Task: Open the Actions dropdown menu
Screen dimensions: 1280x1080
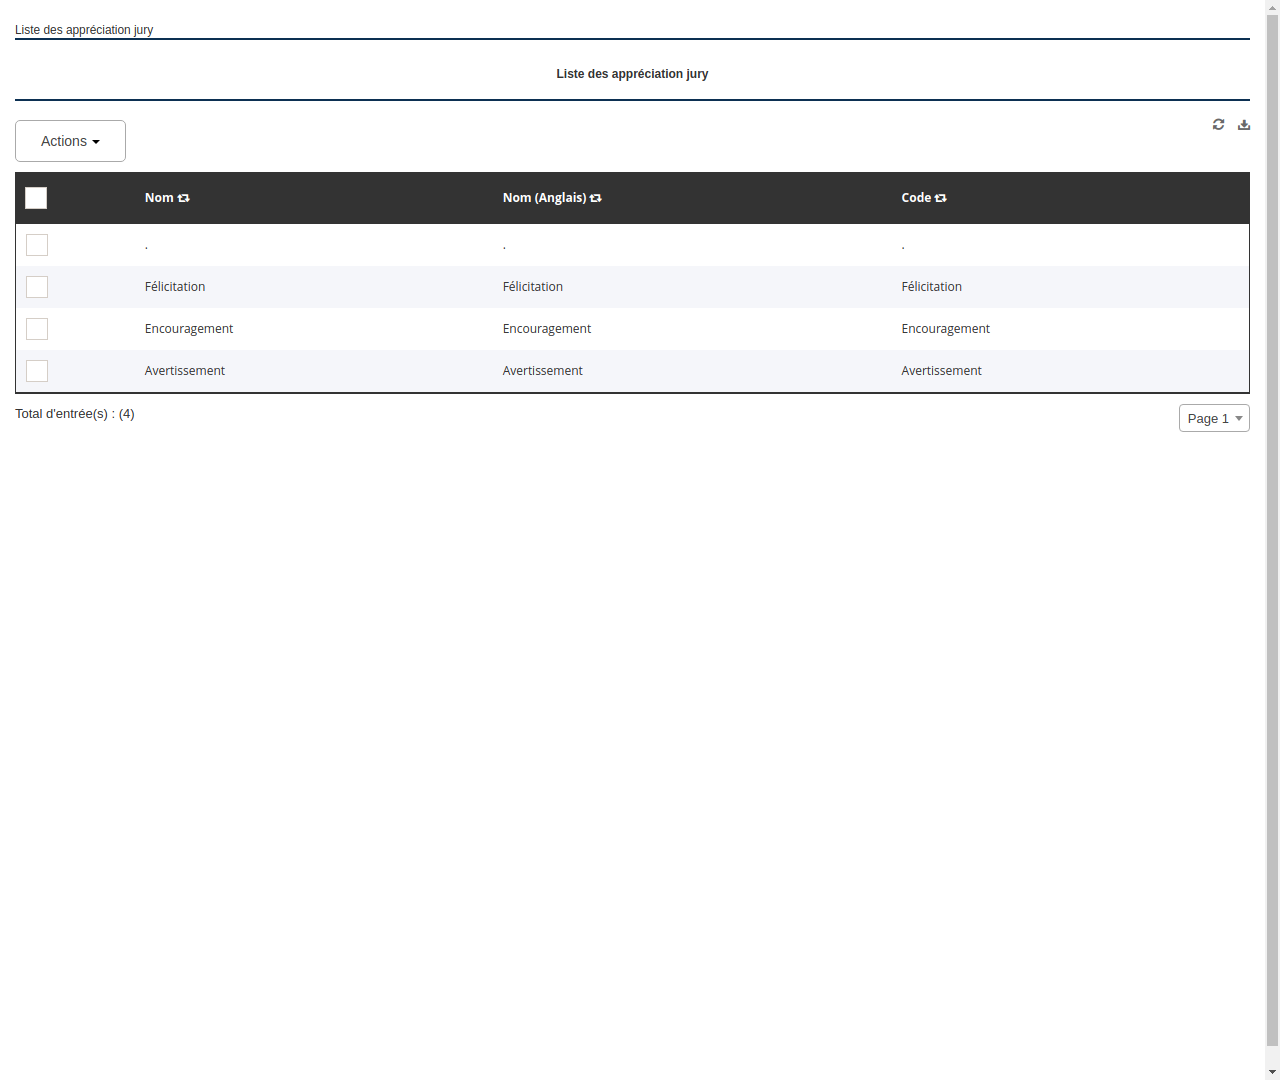Action: click(x=70, y=141)
